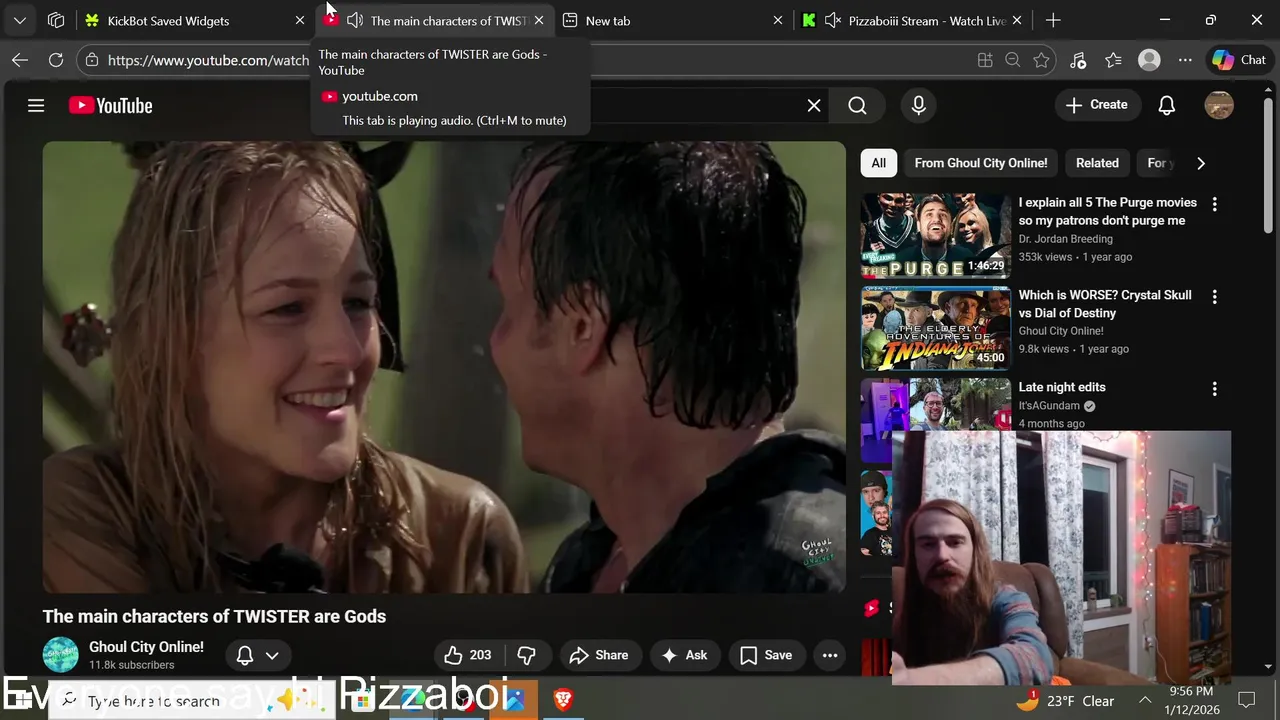The height and width of the screenshot is (720, 1280).
Task: Open Ghoul City Online! channel name link
Action: [146, 647]
